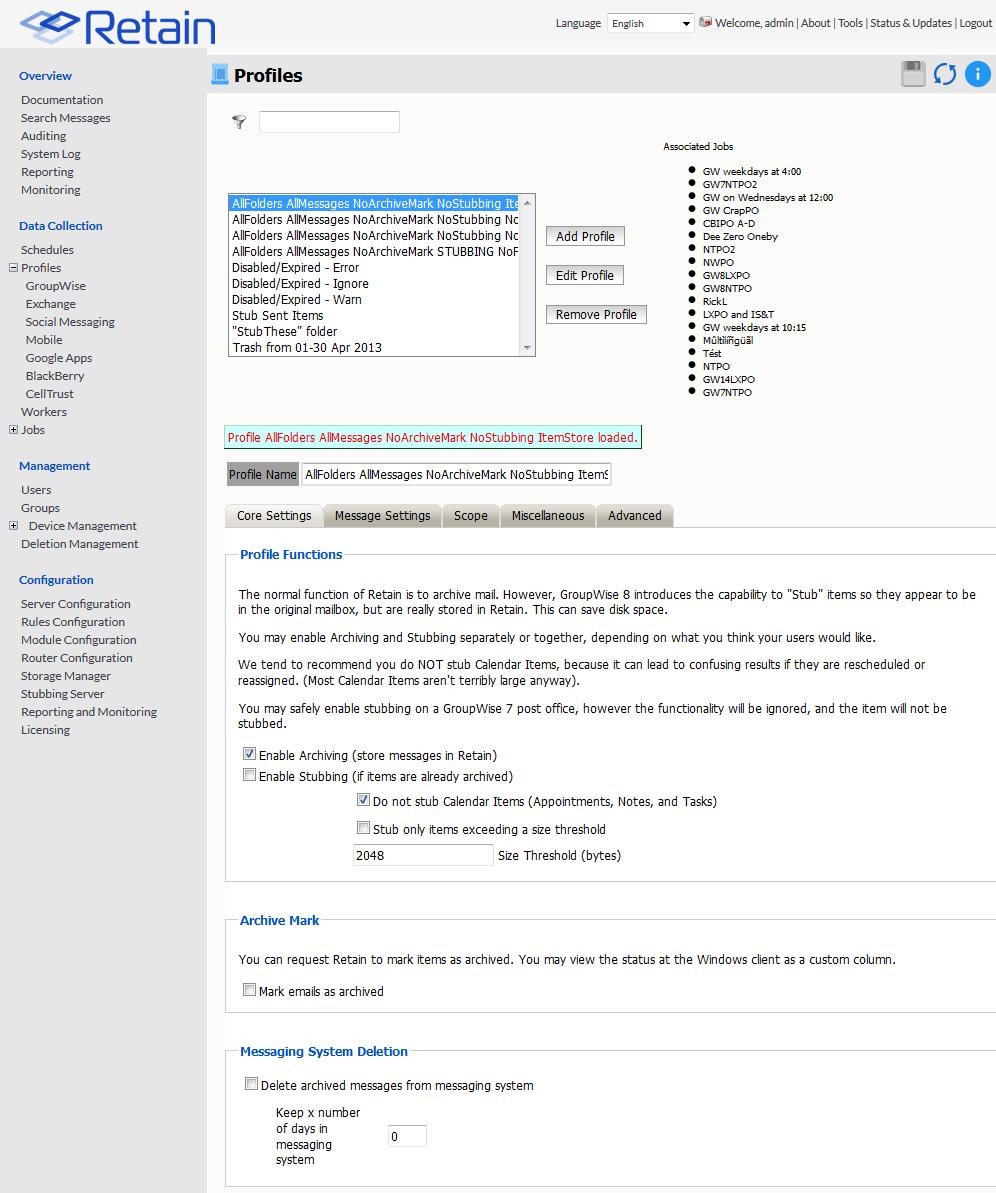
Task: Click the Save disk icon
Action: coord(913,74)
